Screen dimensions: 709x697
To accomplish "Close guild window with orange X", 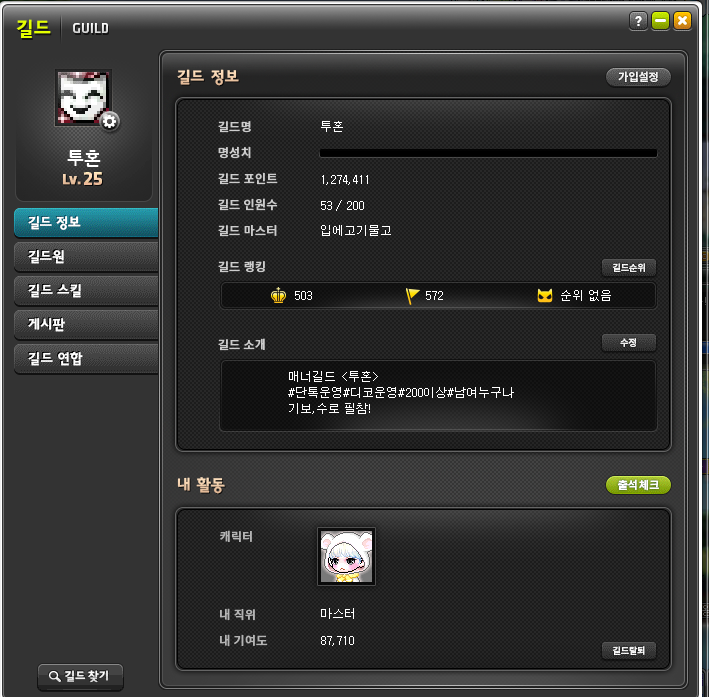I will (x=682, y=21).
